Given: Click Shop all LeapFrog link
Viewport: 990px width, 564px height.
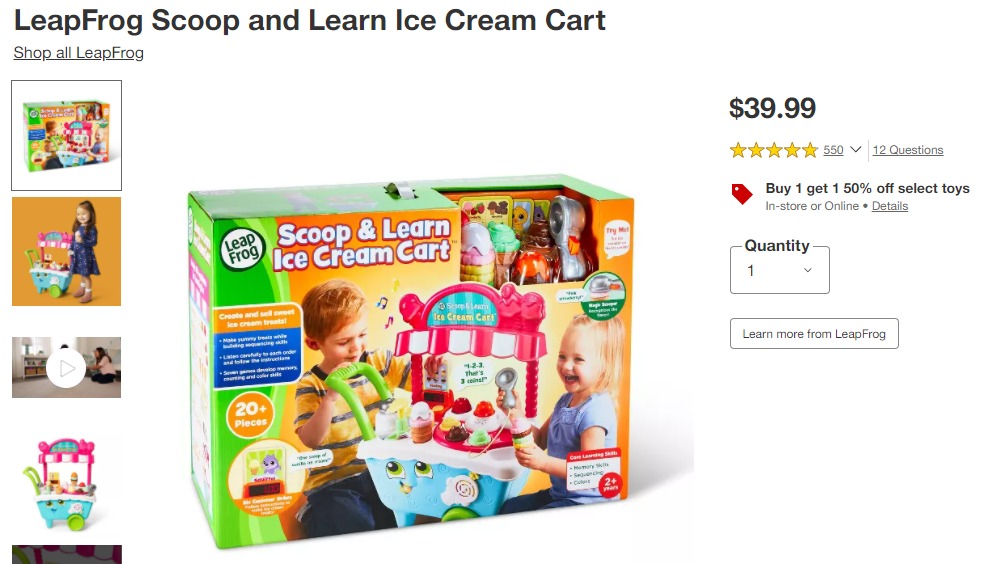Looking at the screenshot, I should [x=79, y=52].
